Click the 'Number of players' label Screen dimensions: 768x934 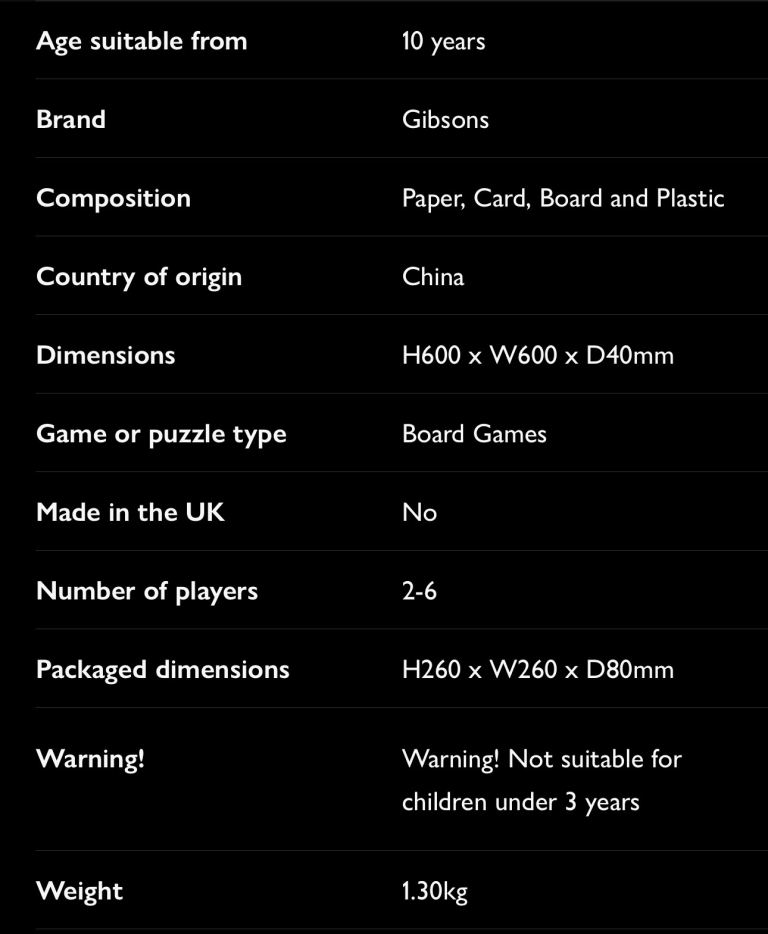pos(147,591)
